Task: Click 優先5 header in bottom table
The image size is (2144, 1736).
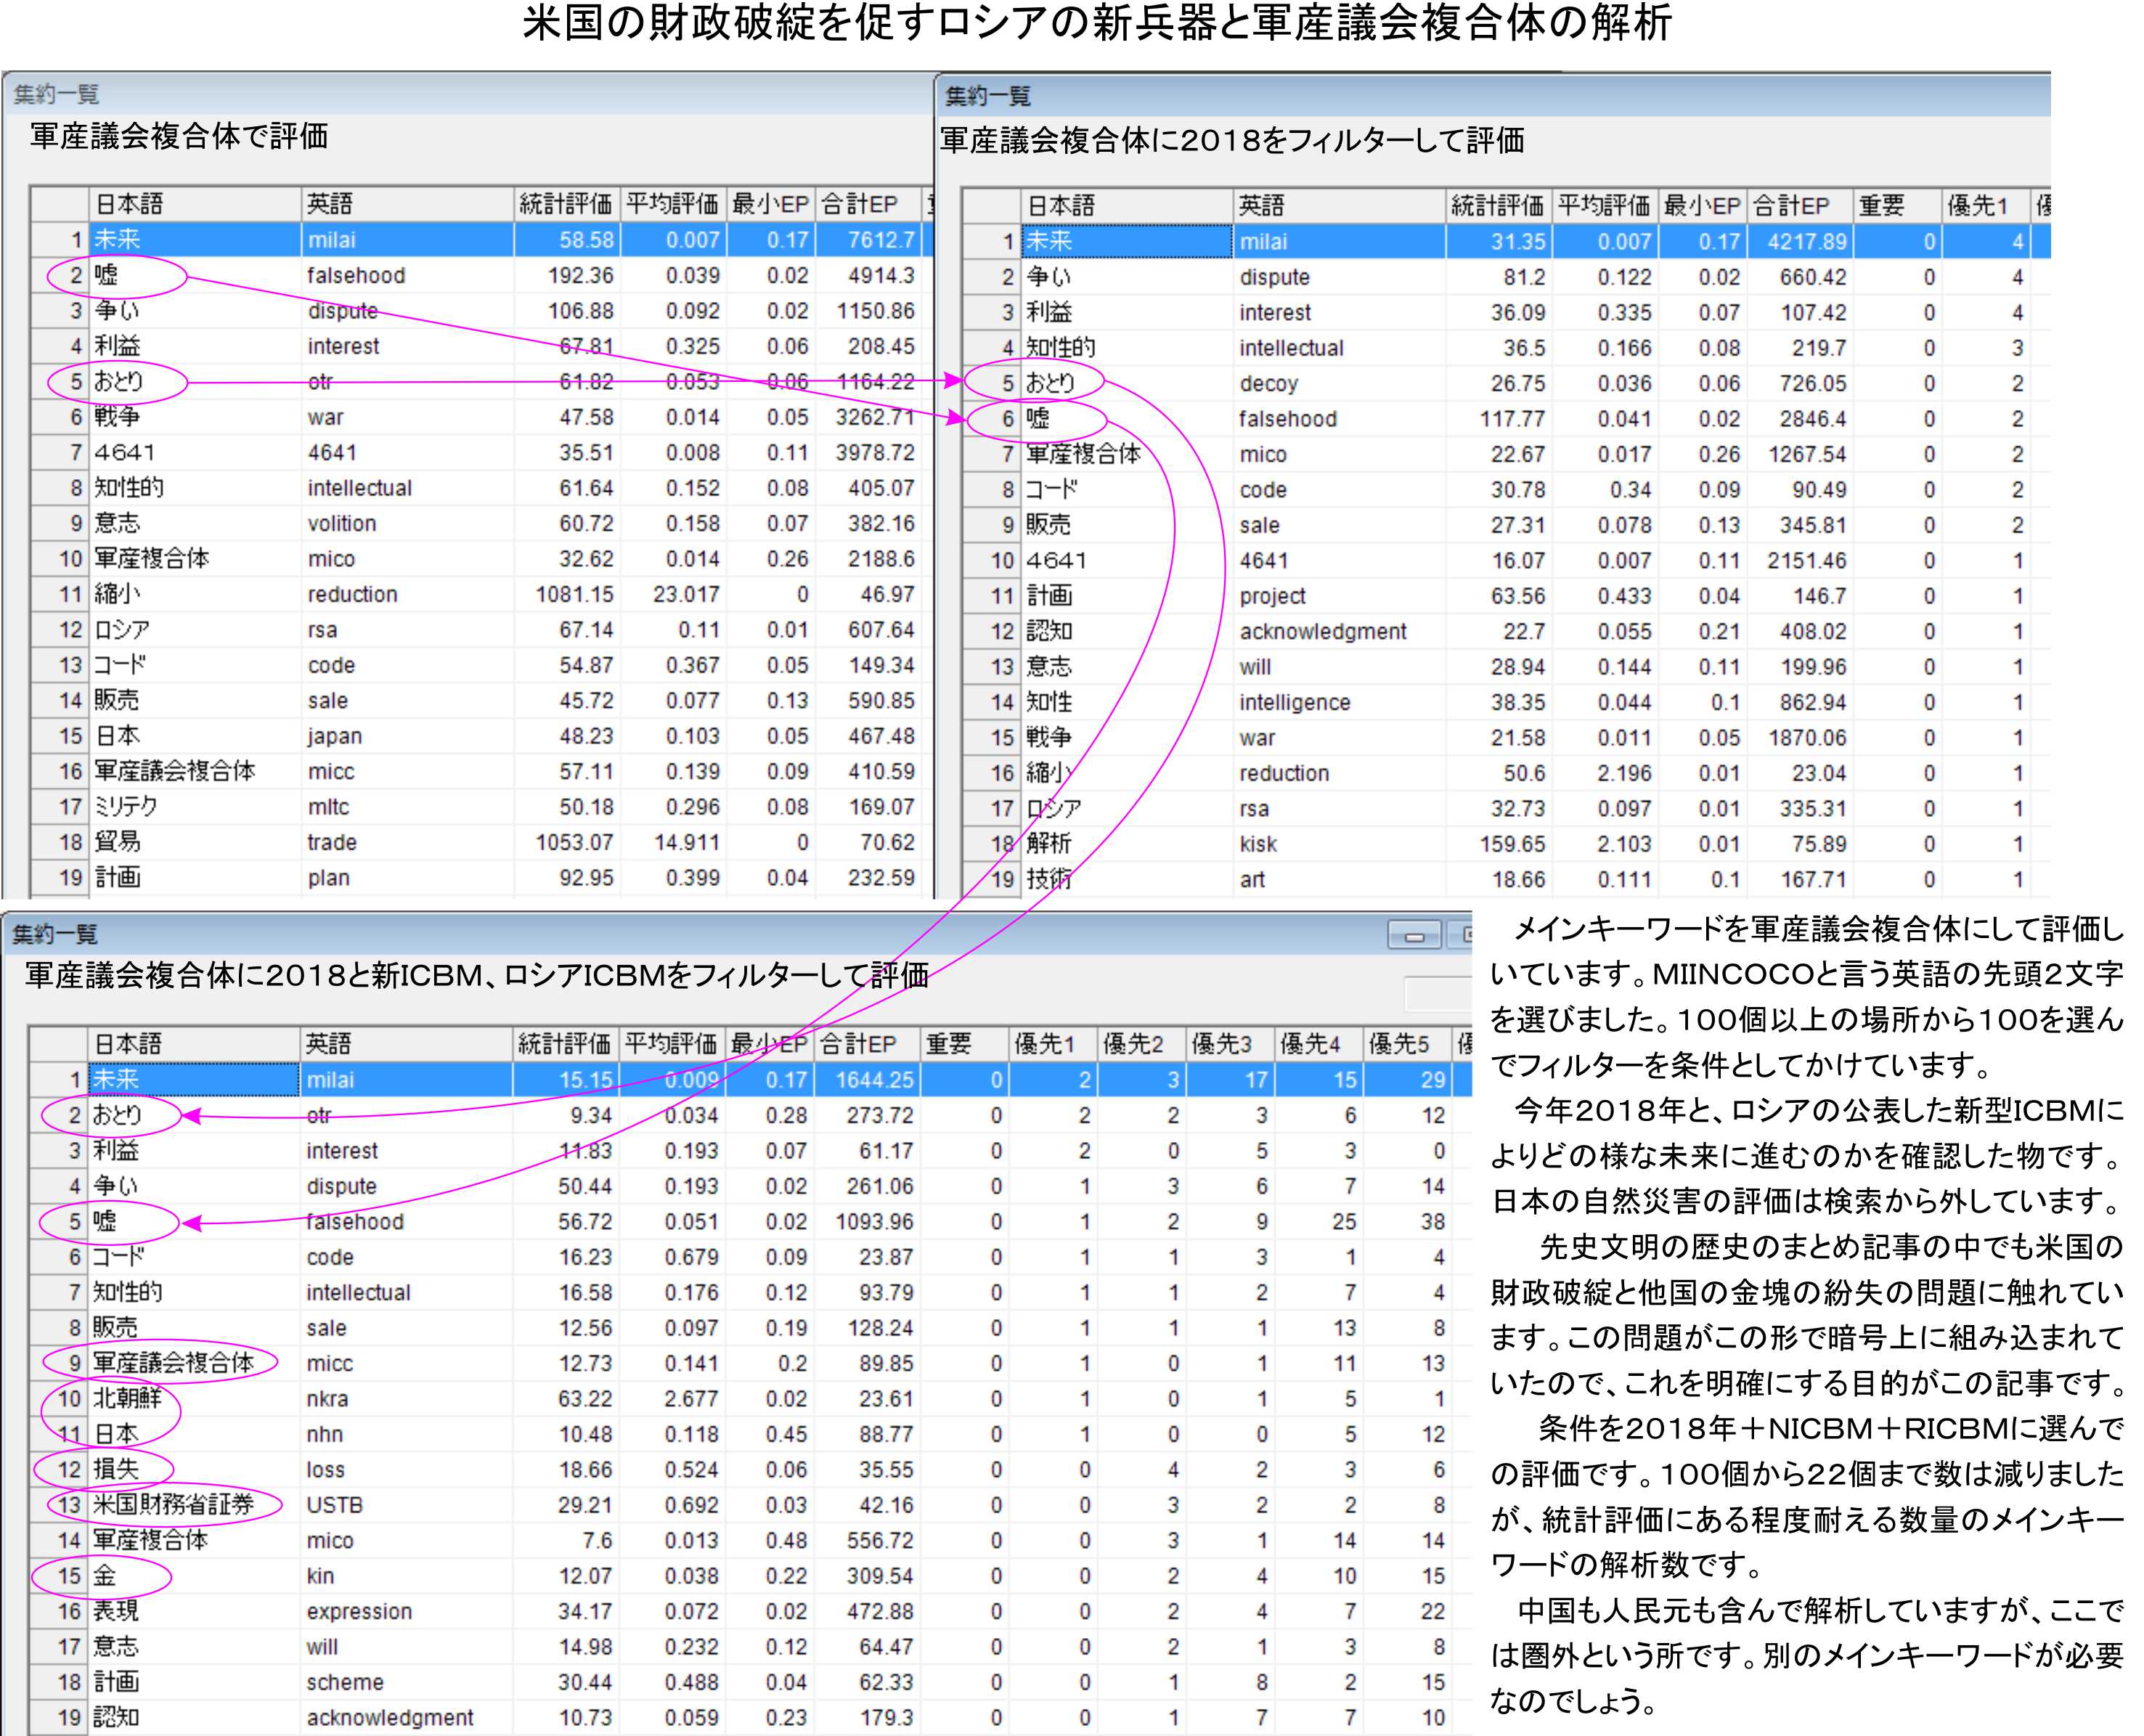Action: coord(1407,1044)
